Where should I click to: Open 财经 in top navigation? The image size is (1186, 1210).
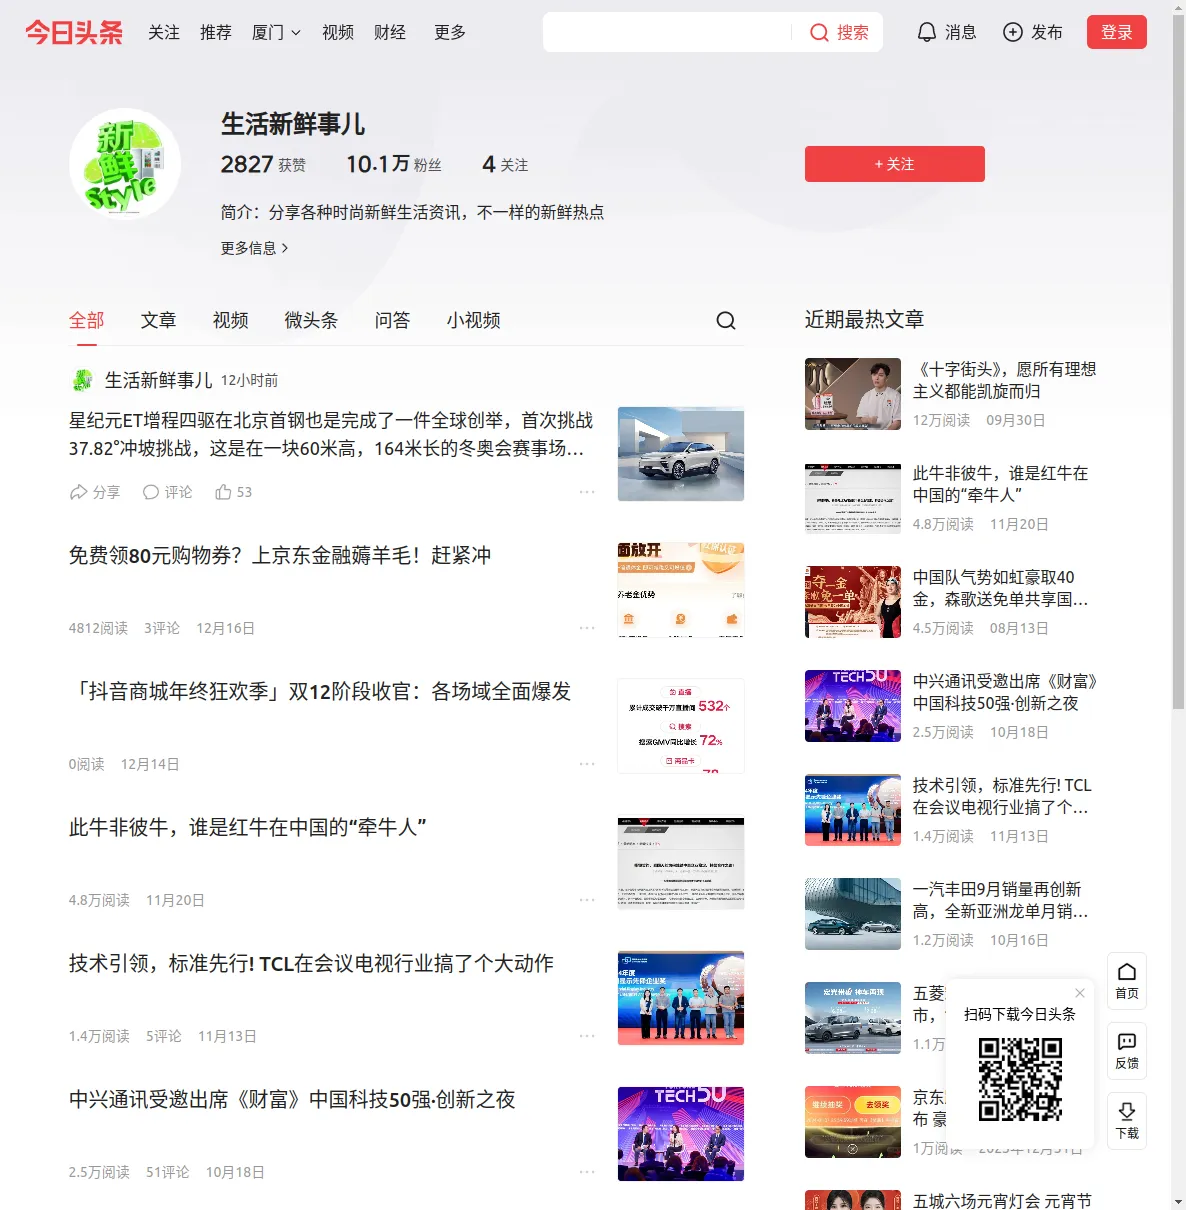pyautogui.click(x=390, y=33)
